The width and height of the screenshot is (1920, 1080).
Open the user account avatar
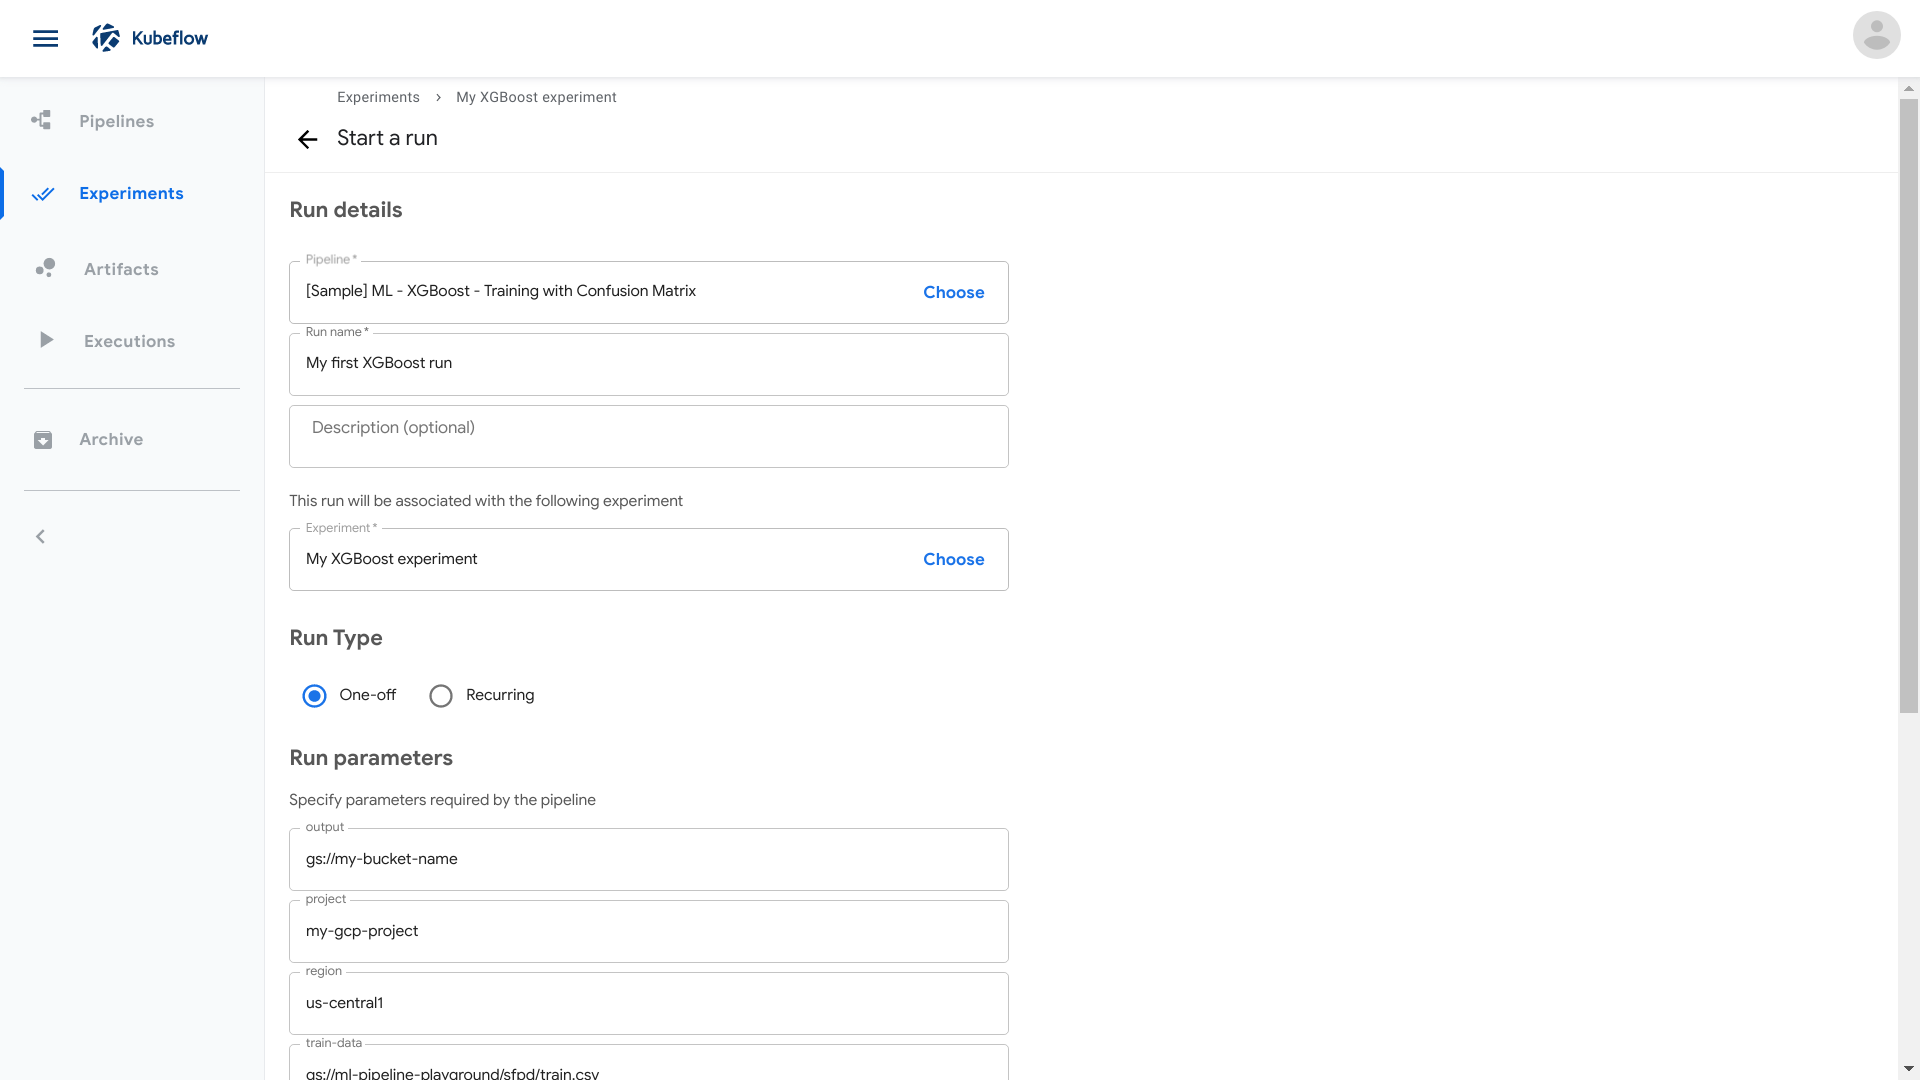tap(1876, 35)
